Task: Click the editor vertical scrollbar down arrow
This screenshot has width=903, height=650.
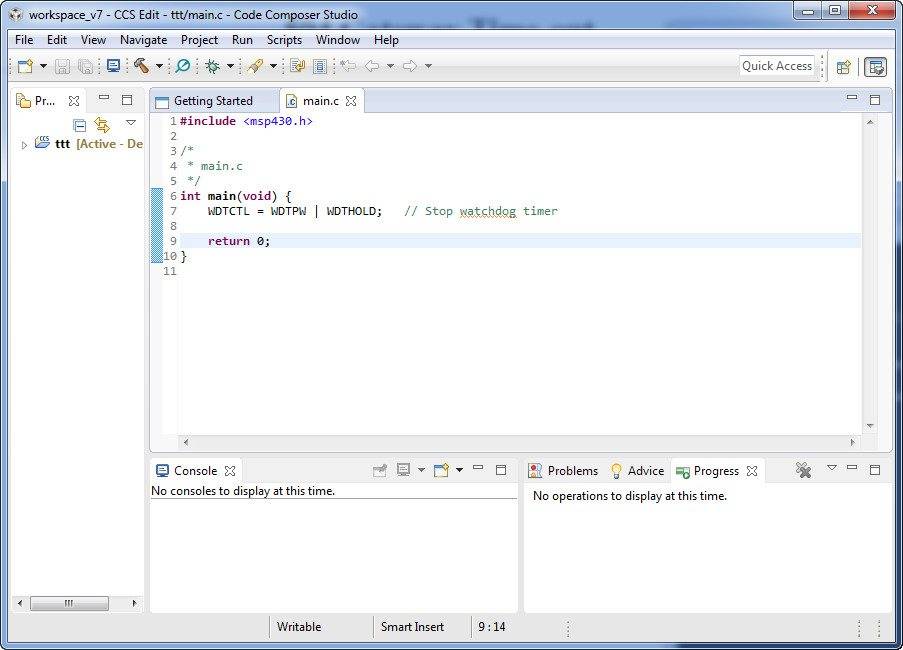Action: click(x=870, y=425)
